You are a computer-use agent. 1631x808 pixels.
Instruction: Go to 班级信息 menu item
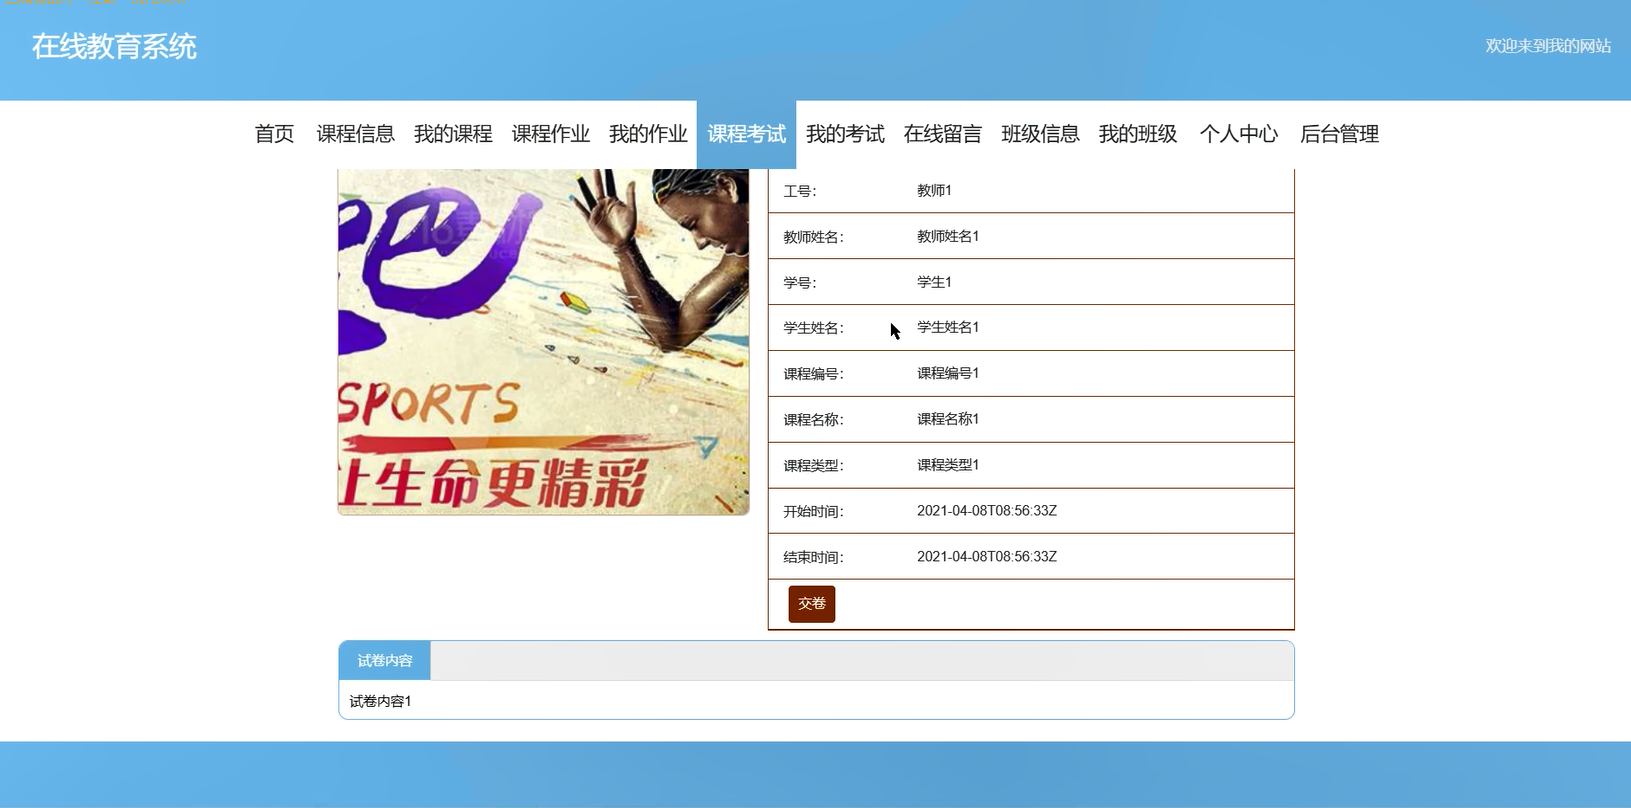coord(1040,134)
